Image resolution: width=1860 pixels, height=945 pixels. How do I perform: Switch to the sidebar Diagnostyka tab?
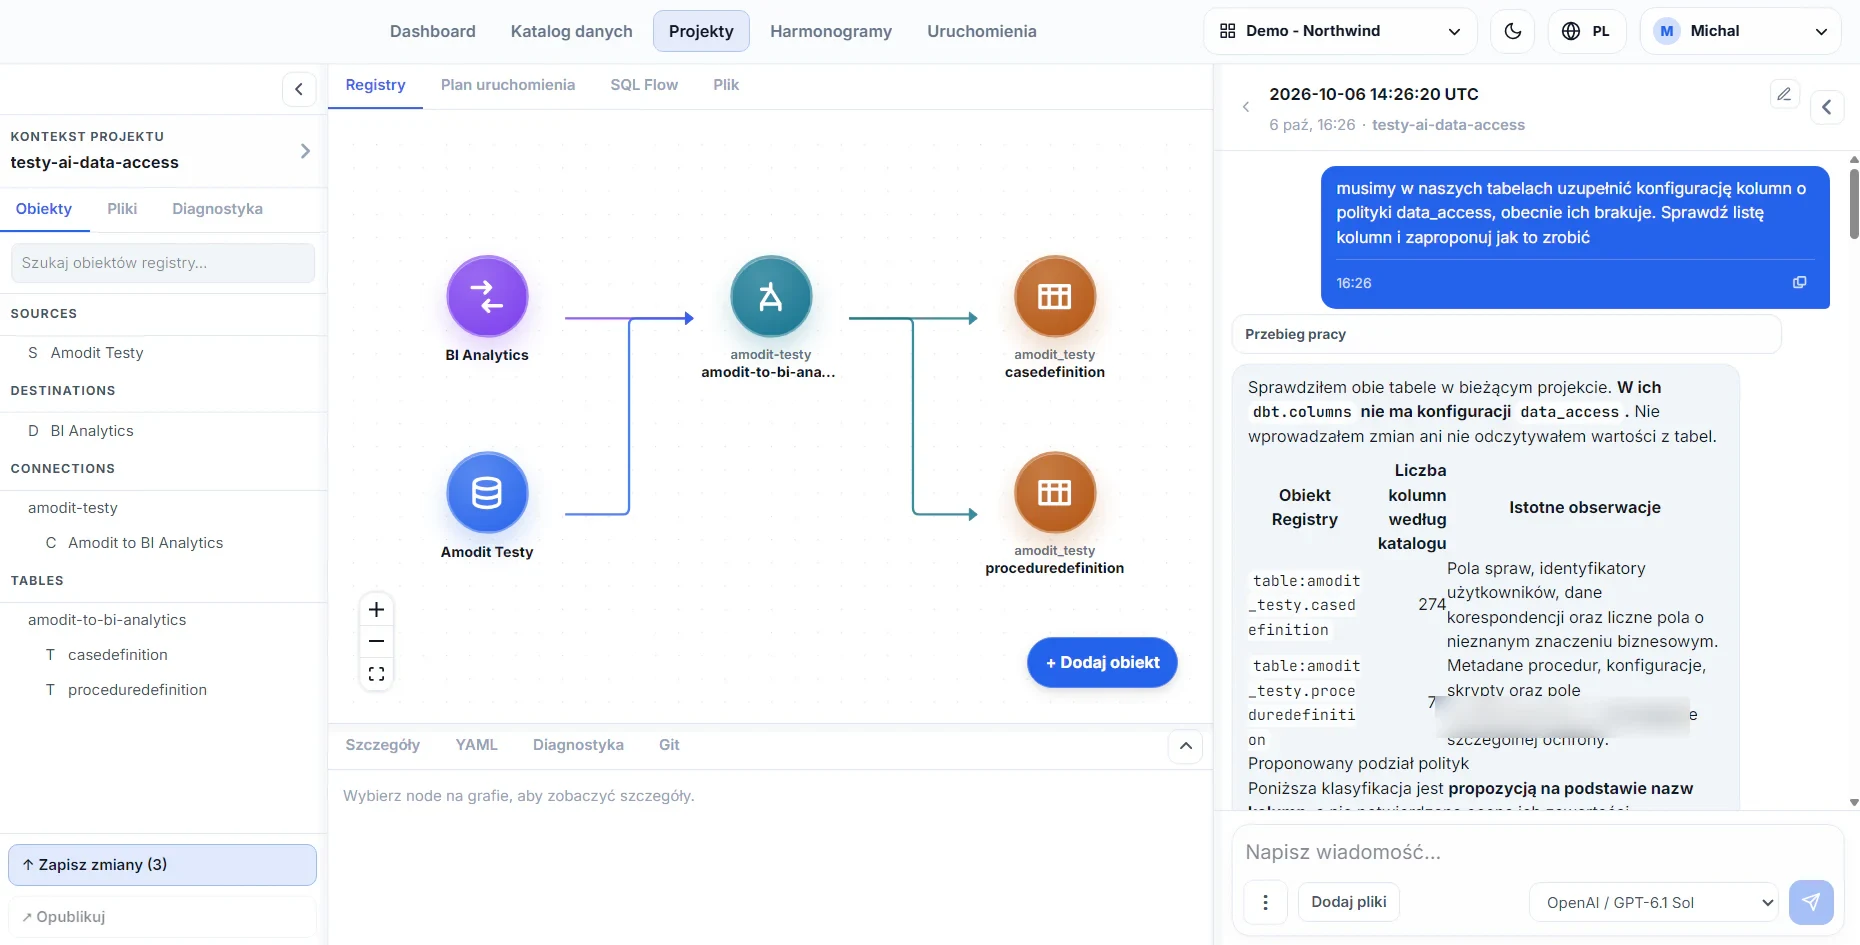click(x=217, y=209)
